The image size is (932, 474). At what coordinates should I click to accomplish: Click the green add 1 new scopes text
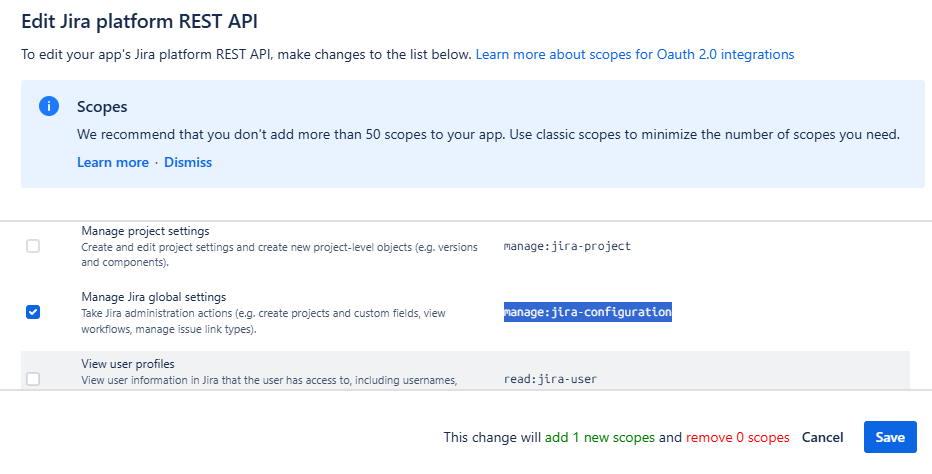click(600, 438)
